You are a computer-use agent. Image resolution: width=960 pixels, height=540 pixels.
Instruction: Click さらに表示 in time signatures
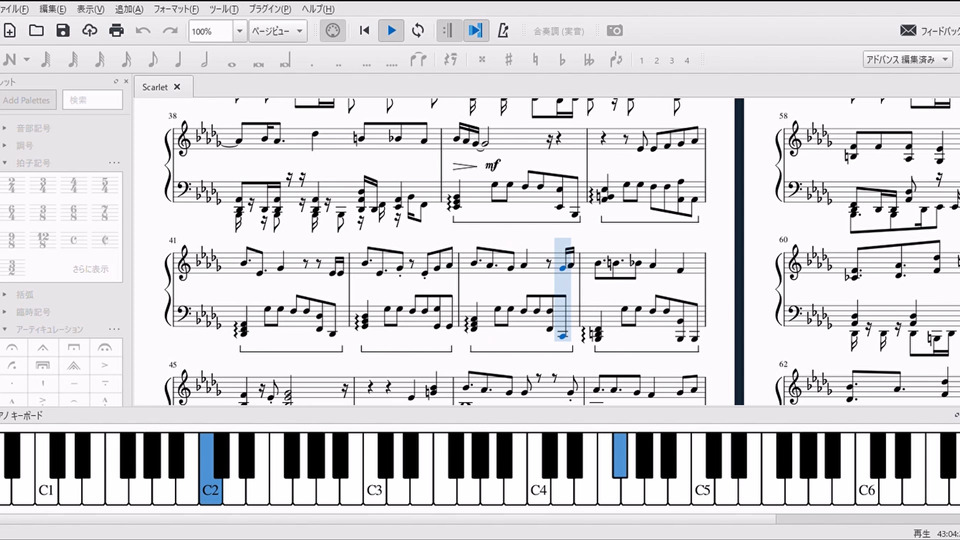pyautogui.click(x=90, y=268)
